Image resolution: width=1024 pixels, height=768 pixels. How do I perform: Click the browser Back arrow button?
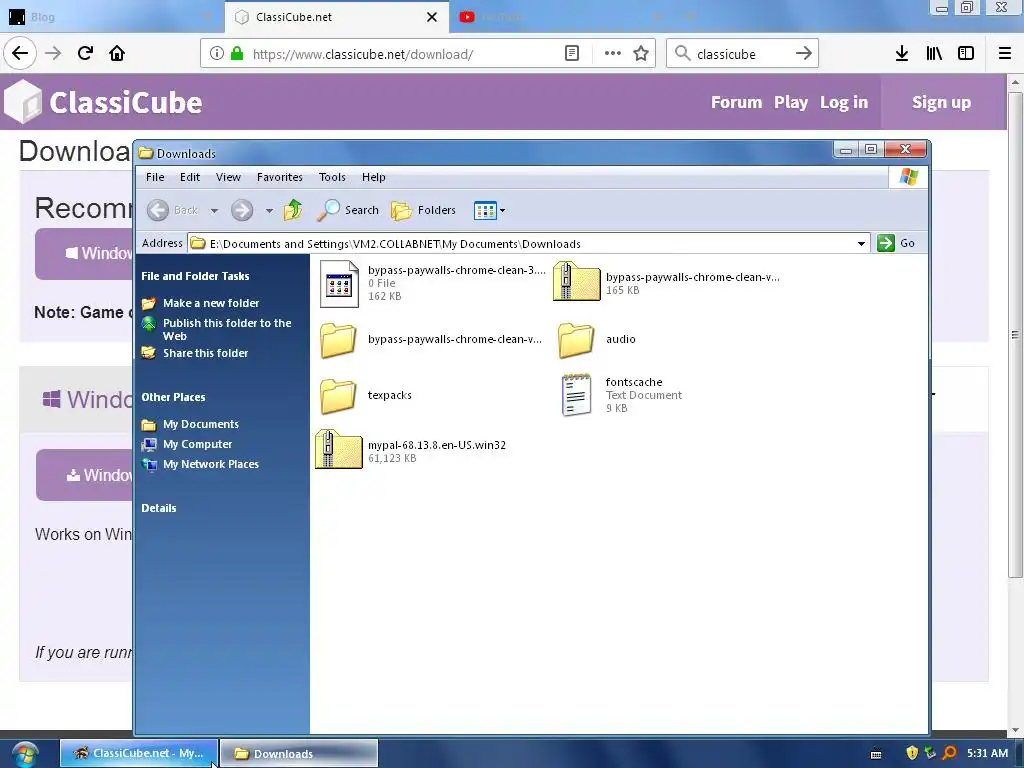[20, 53]
